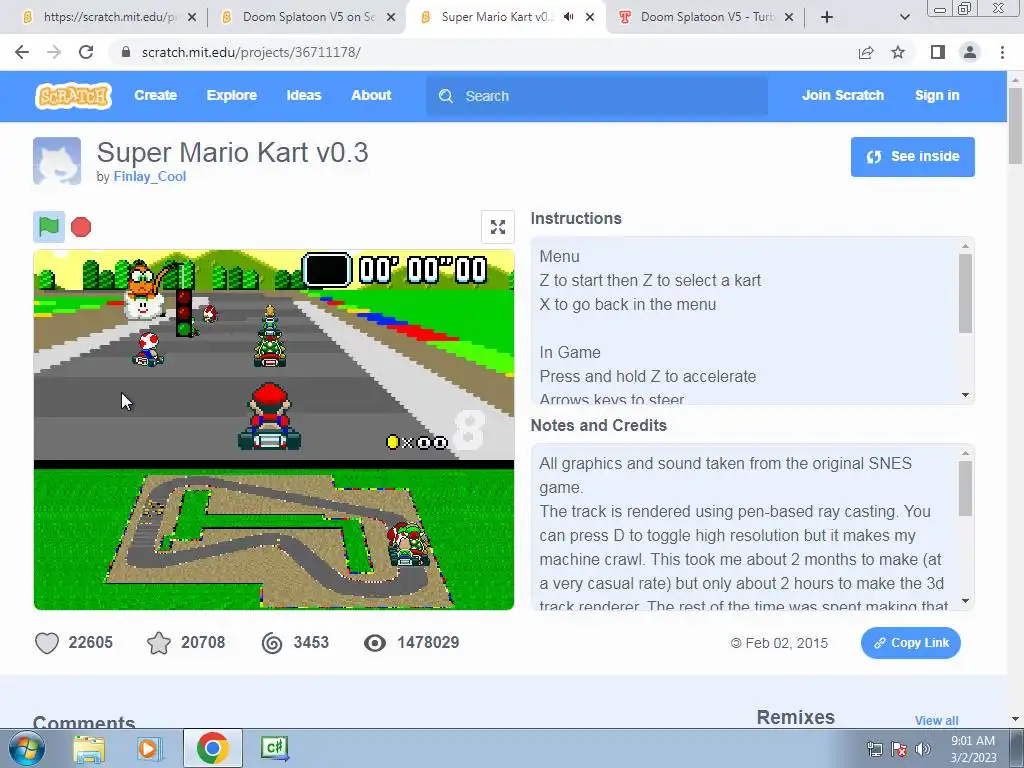Click the views eye icon
The image size is (1024, 768).
pyautogui.click(x=375, y=643)
